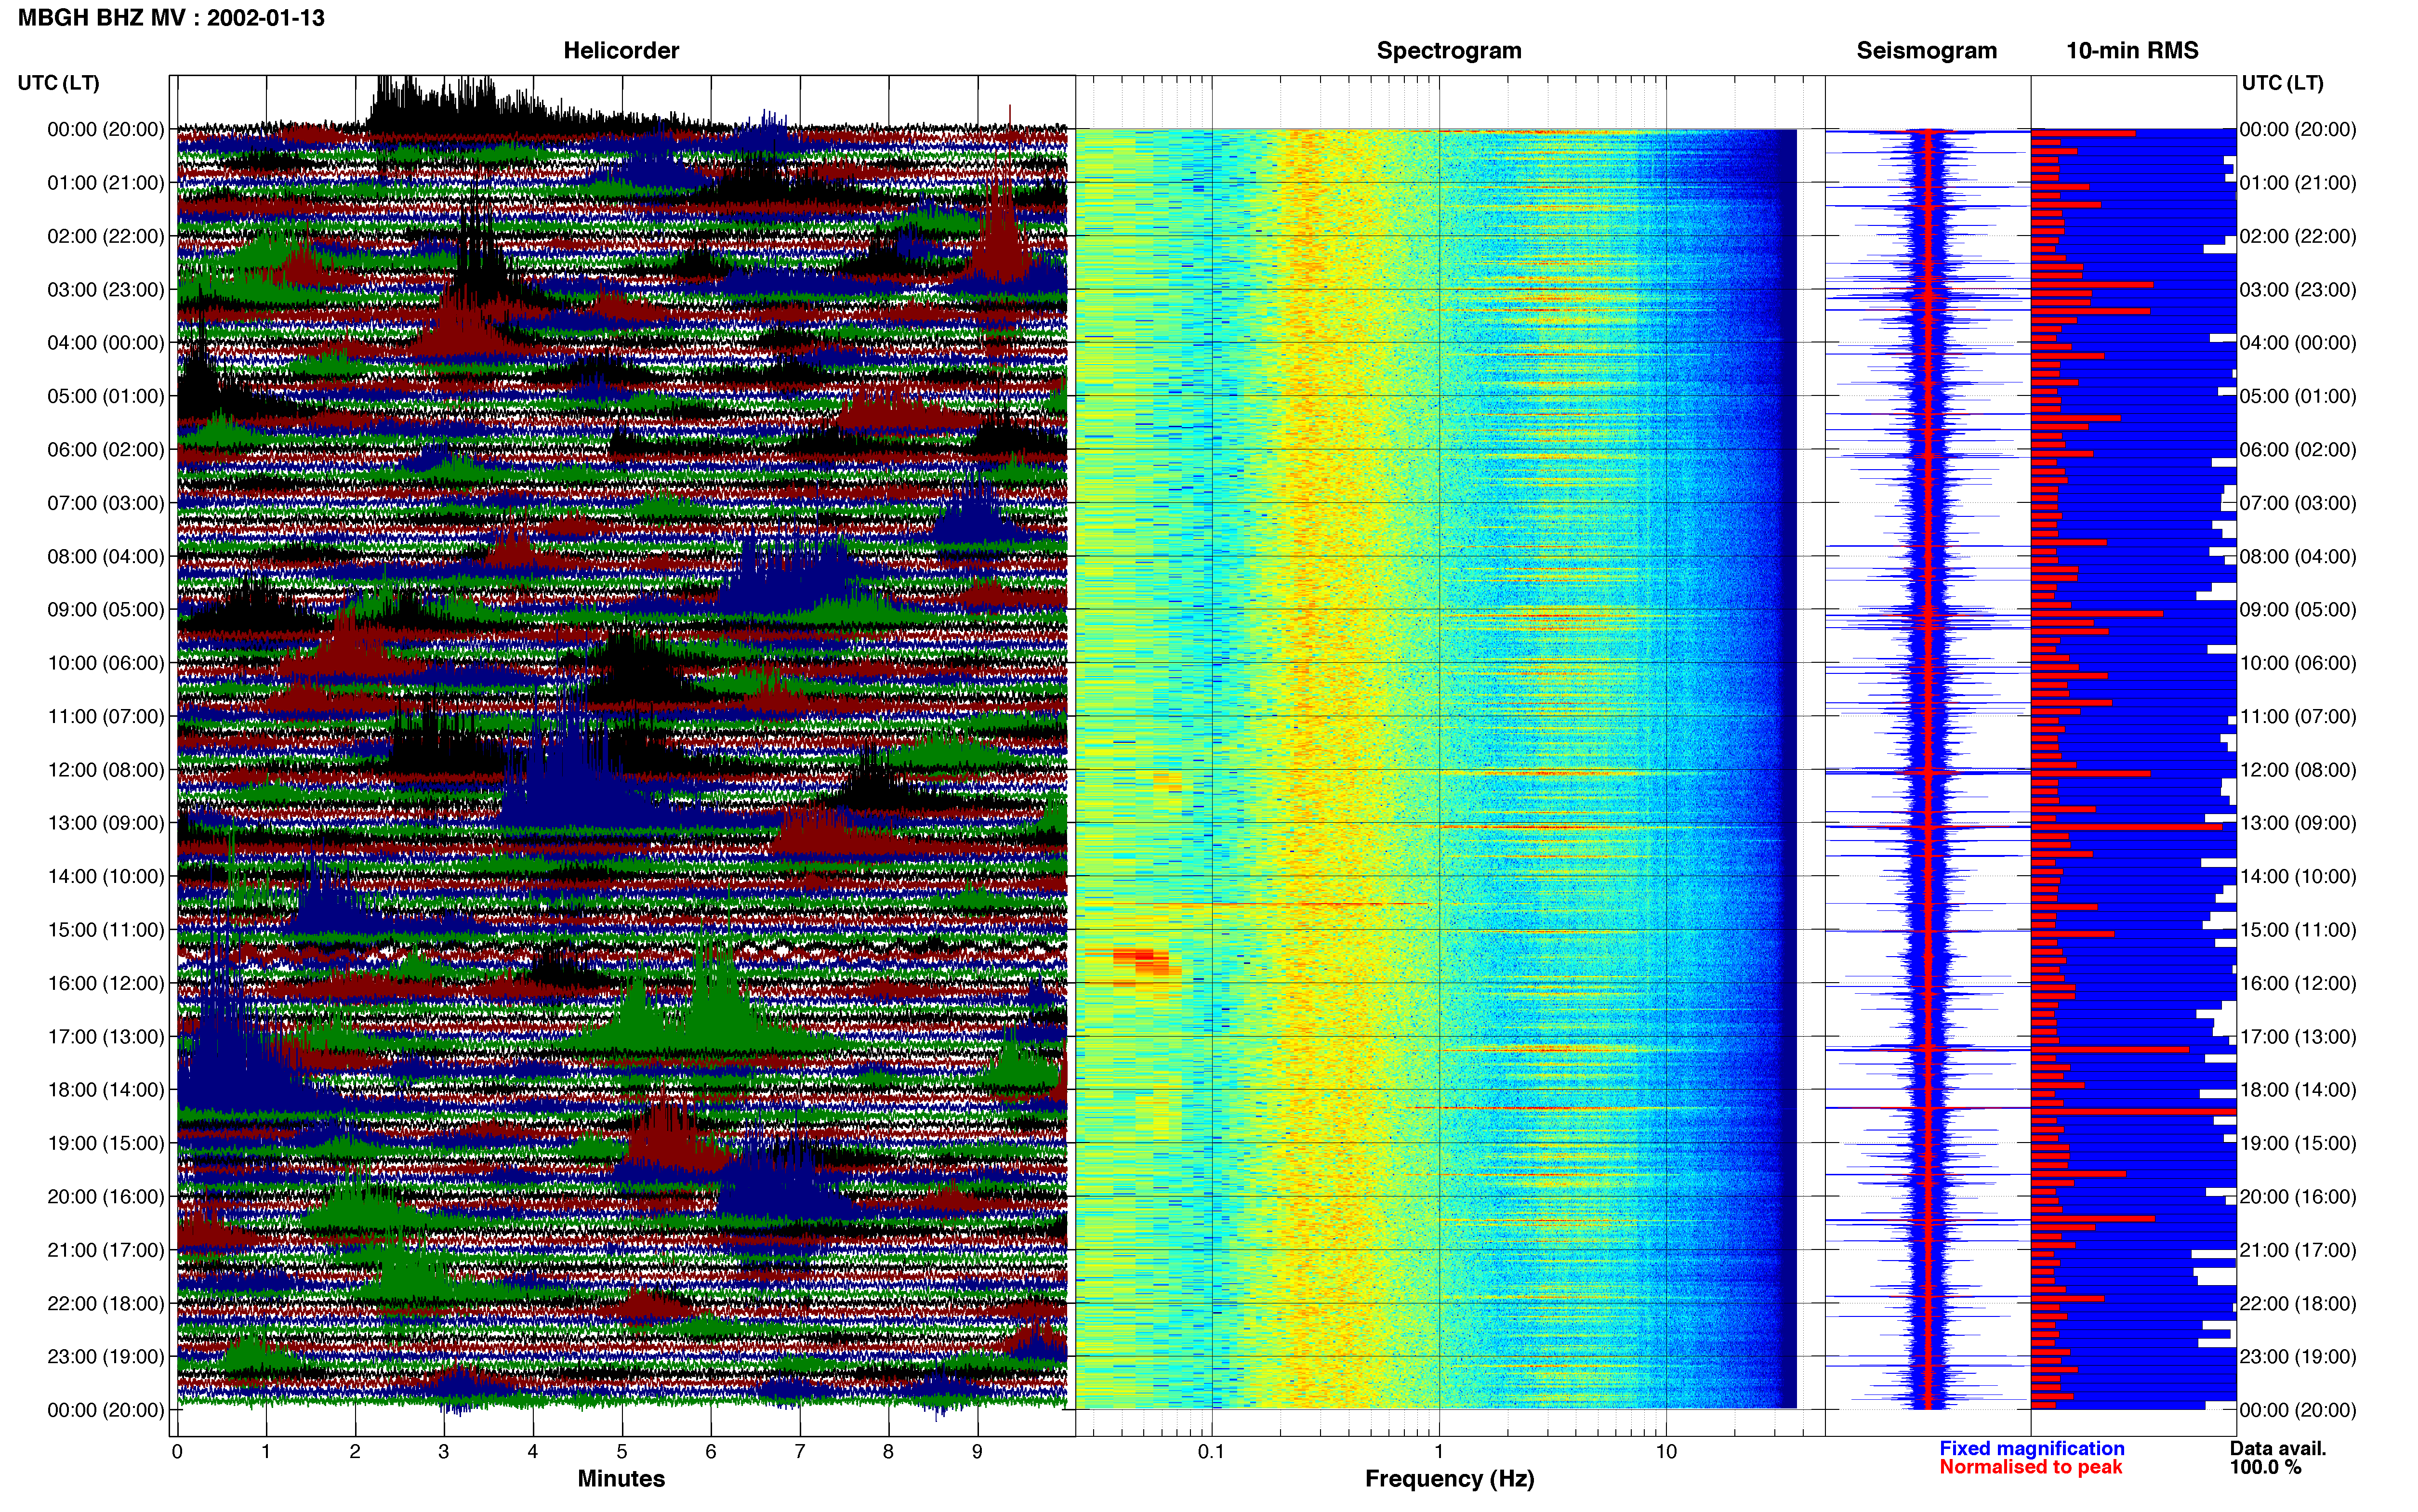Click the '1' frequency tick label under the spectrogram
Image resolution: width=2418 pixels, height=1512 pixels.
(1439, 1452)
